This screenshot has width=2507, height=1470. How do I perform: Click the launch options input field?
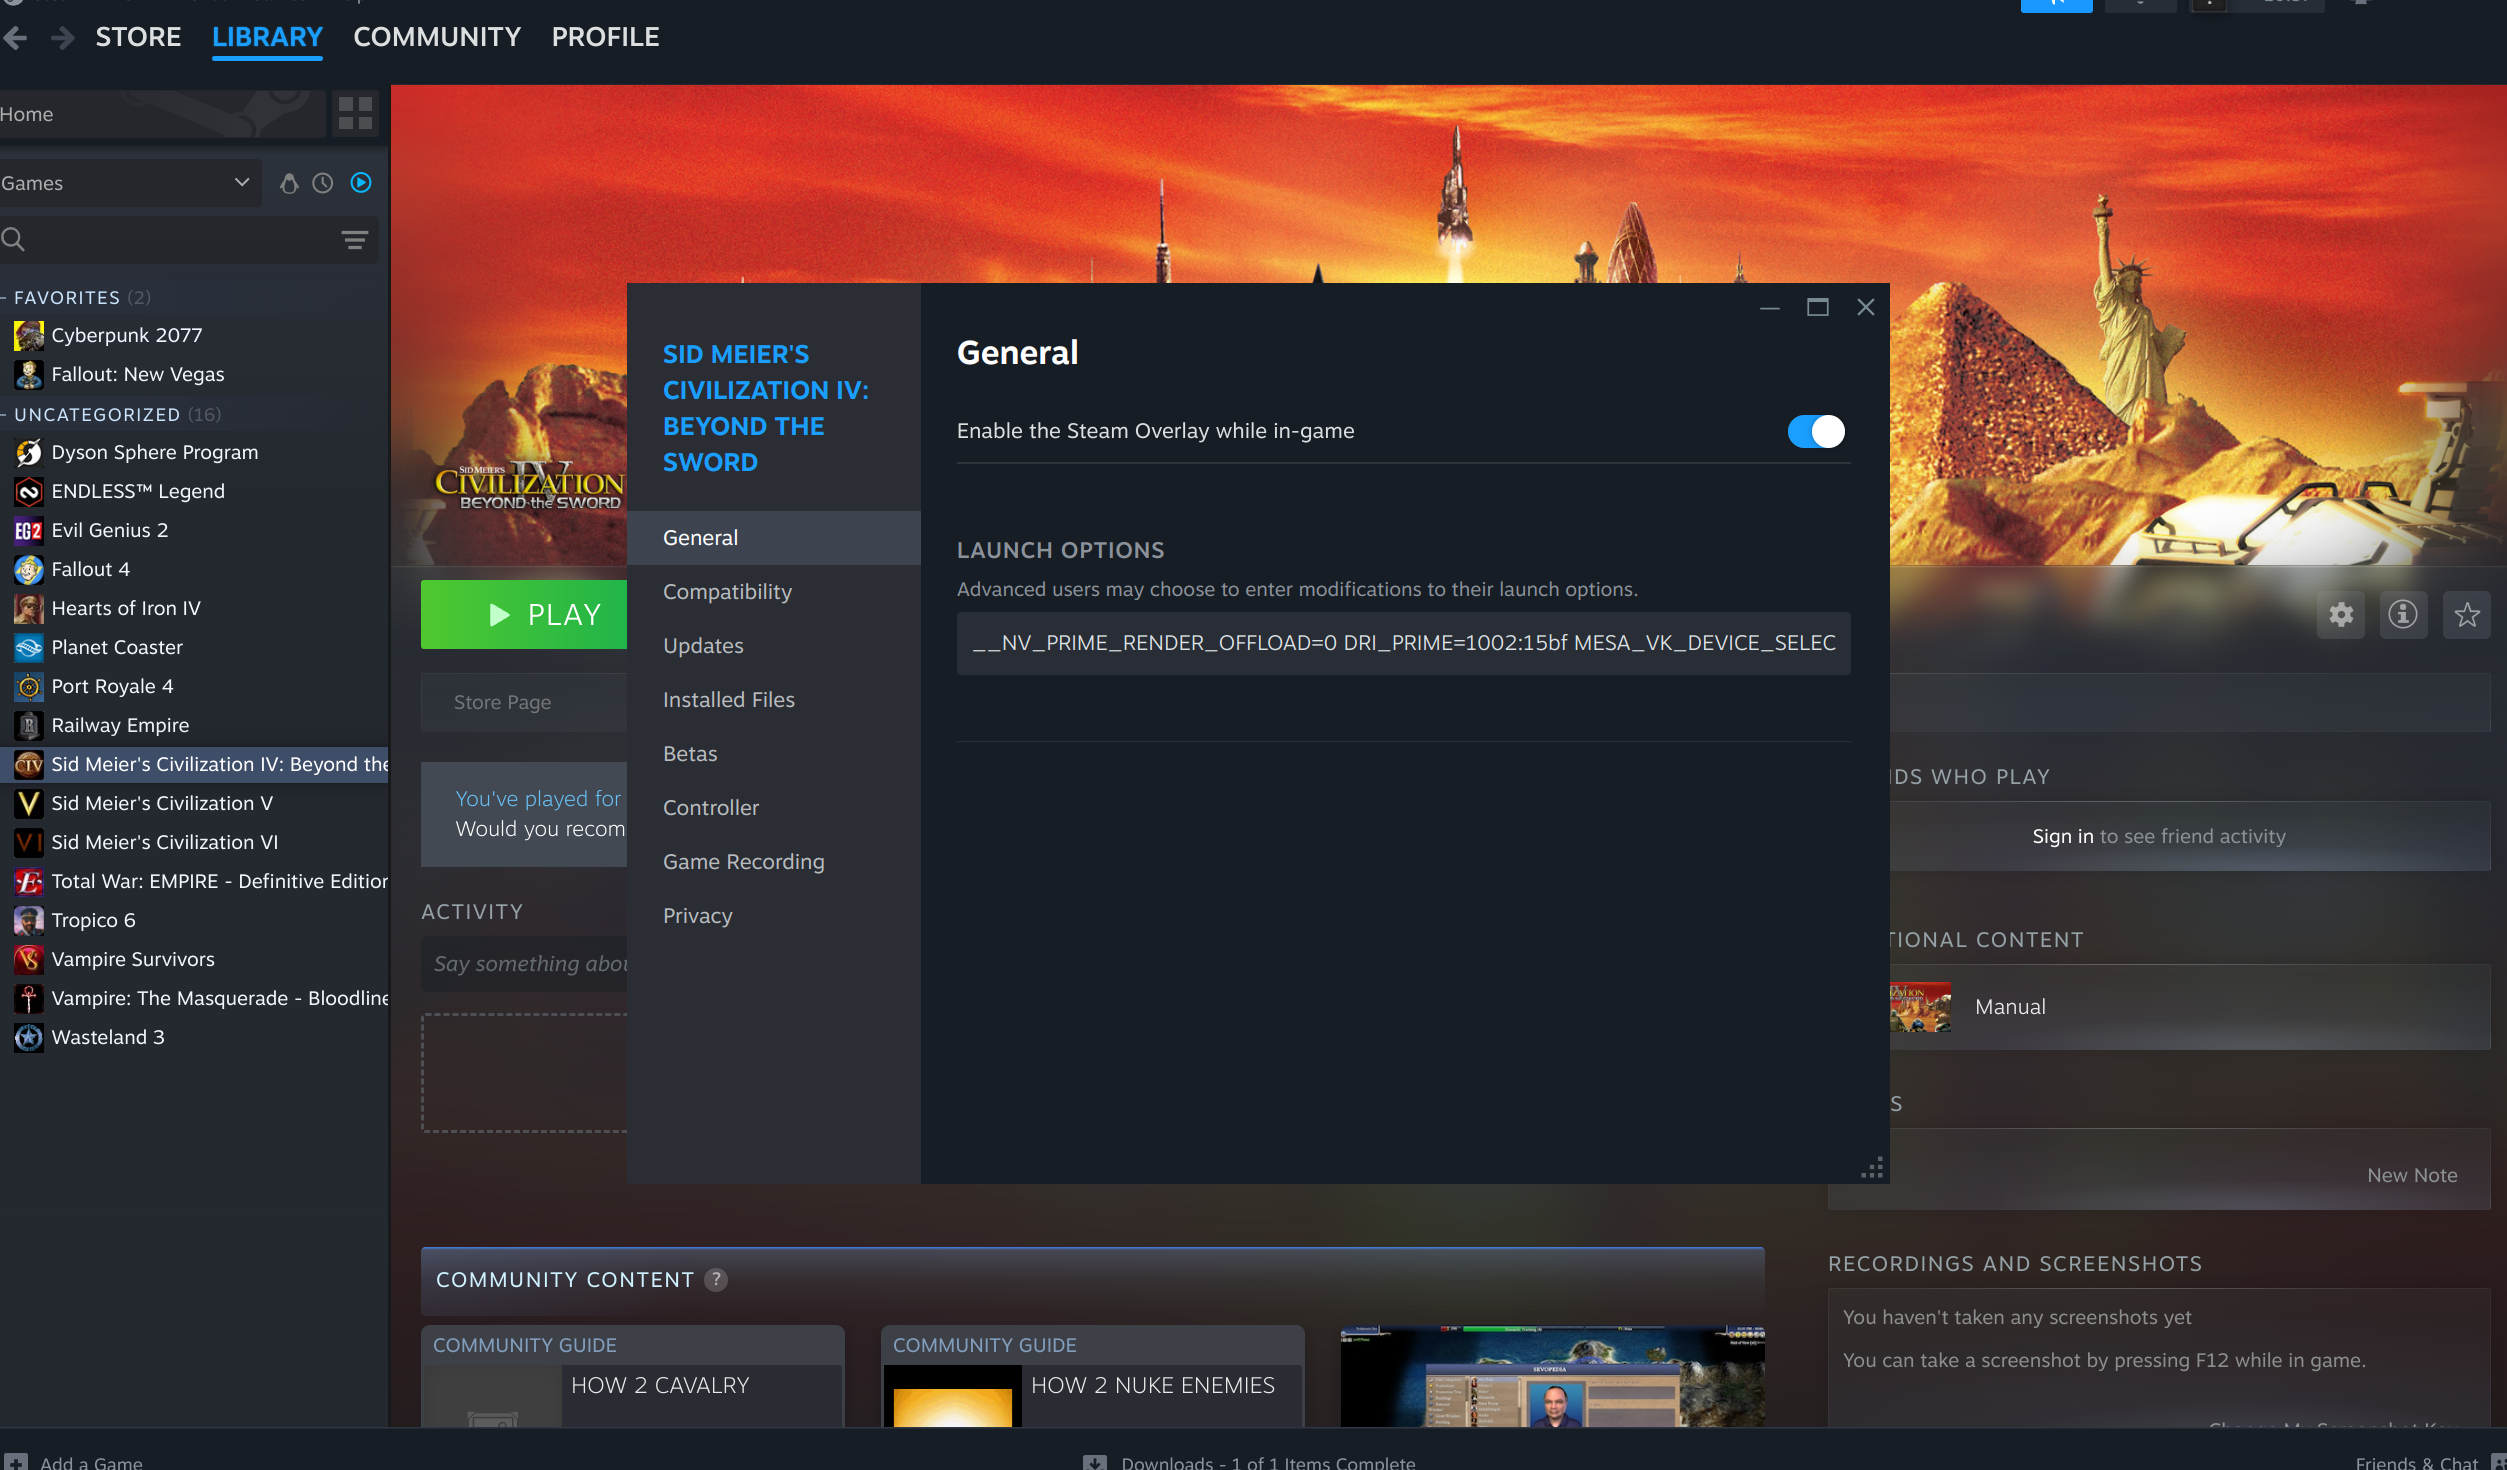(x=1402, y=643)
